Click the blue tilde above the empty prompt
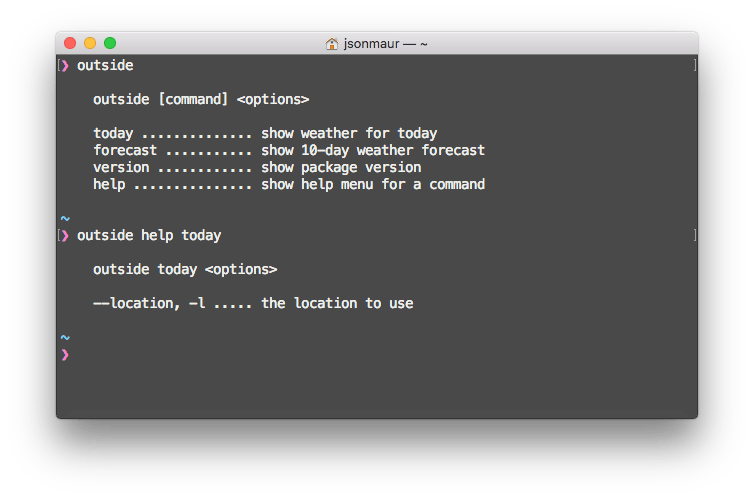Viewport: 754px width, 499px height. coord(65,337)
